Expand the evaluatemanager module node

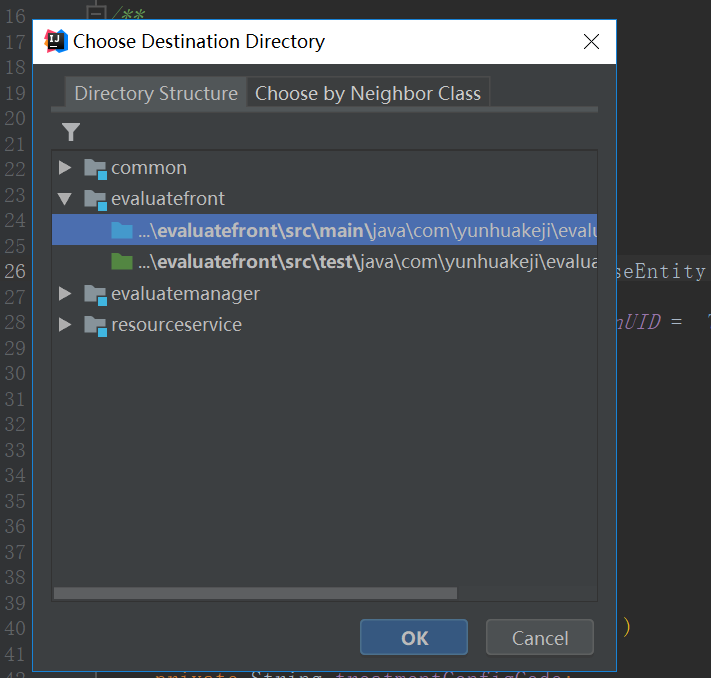point(65,294)
